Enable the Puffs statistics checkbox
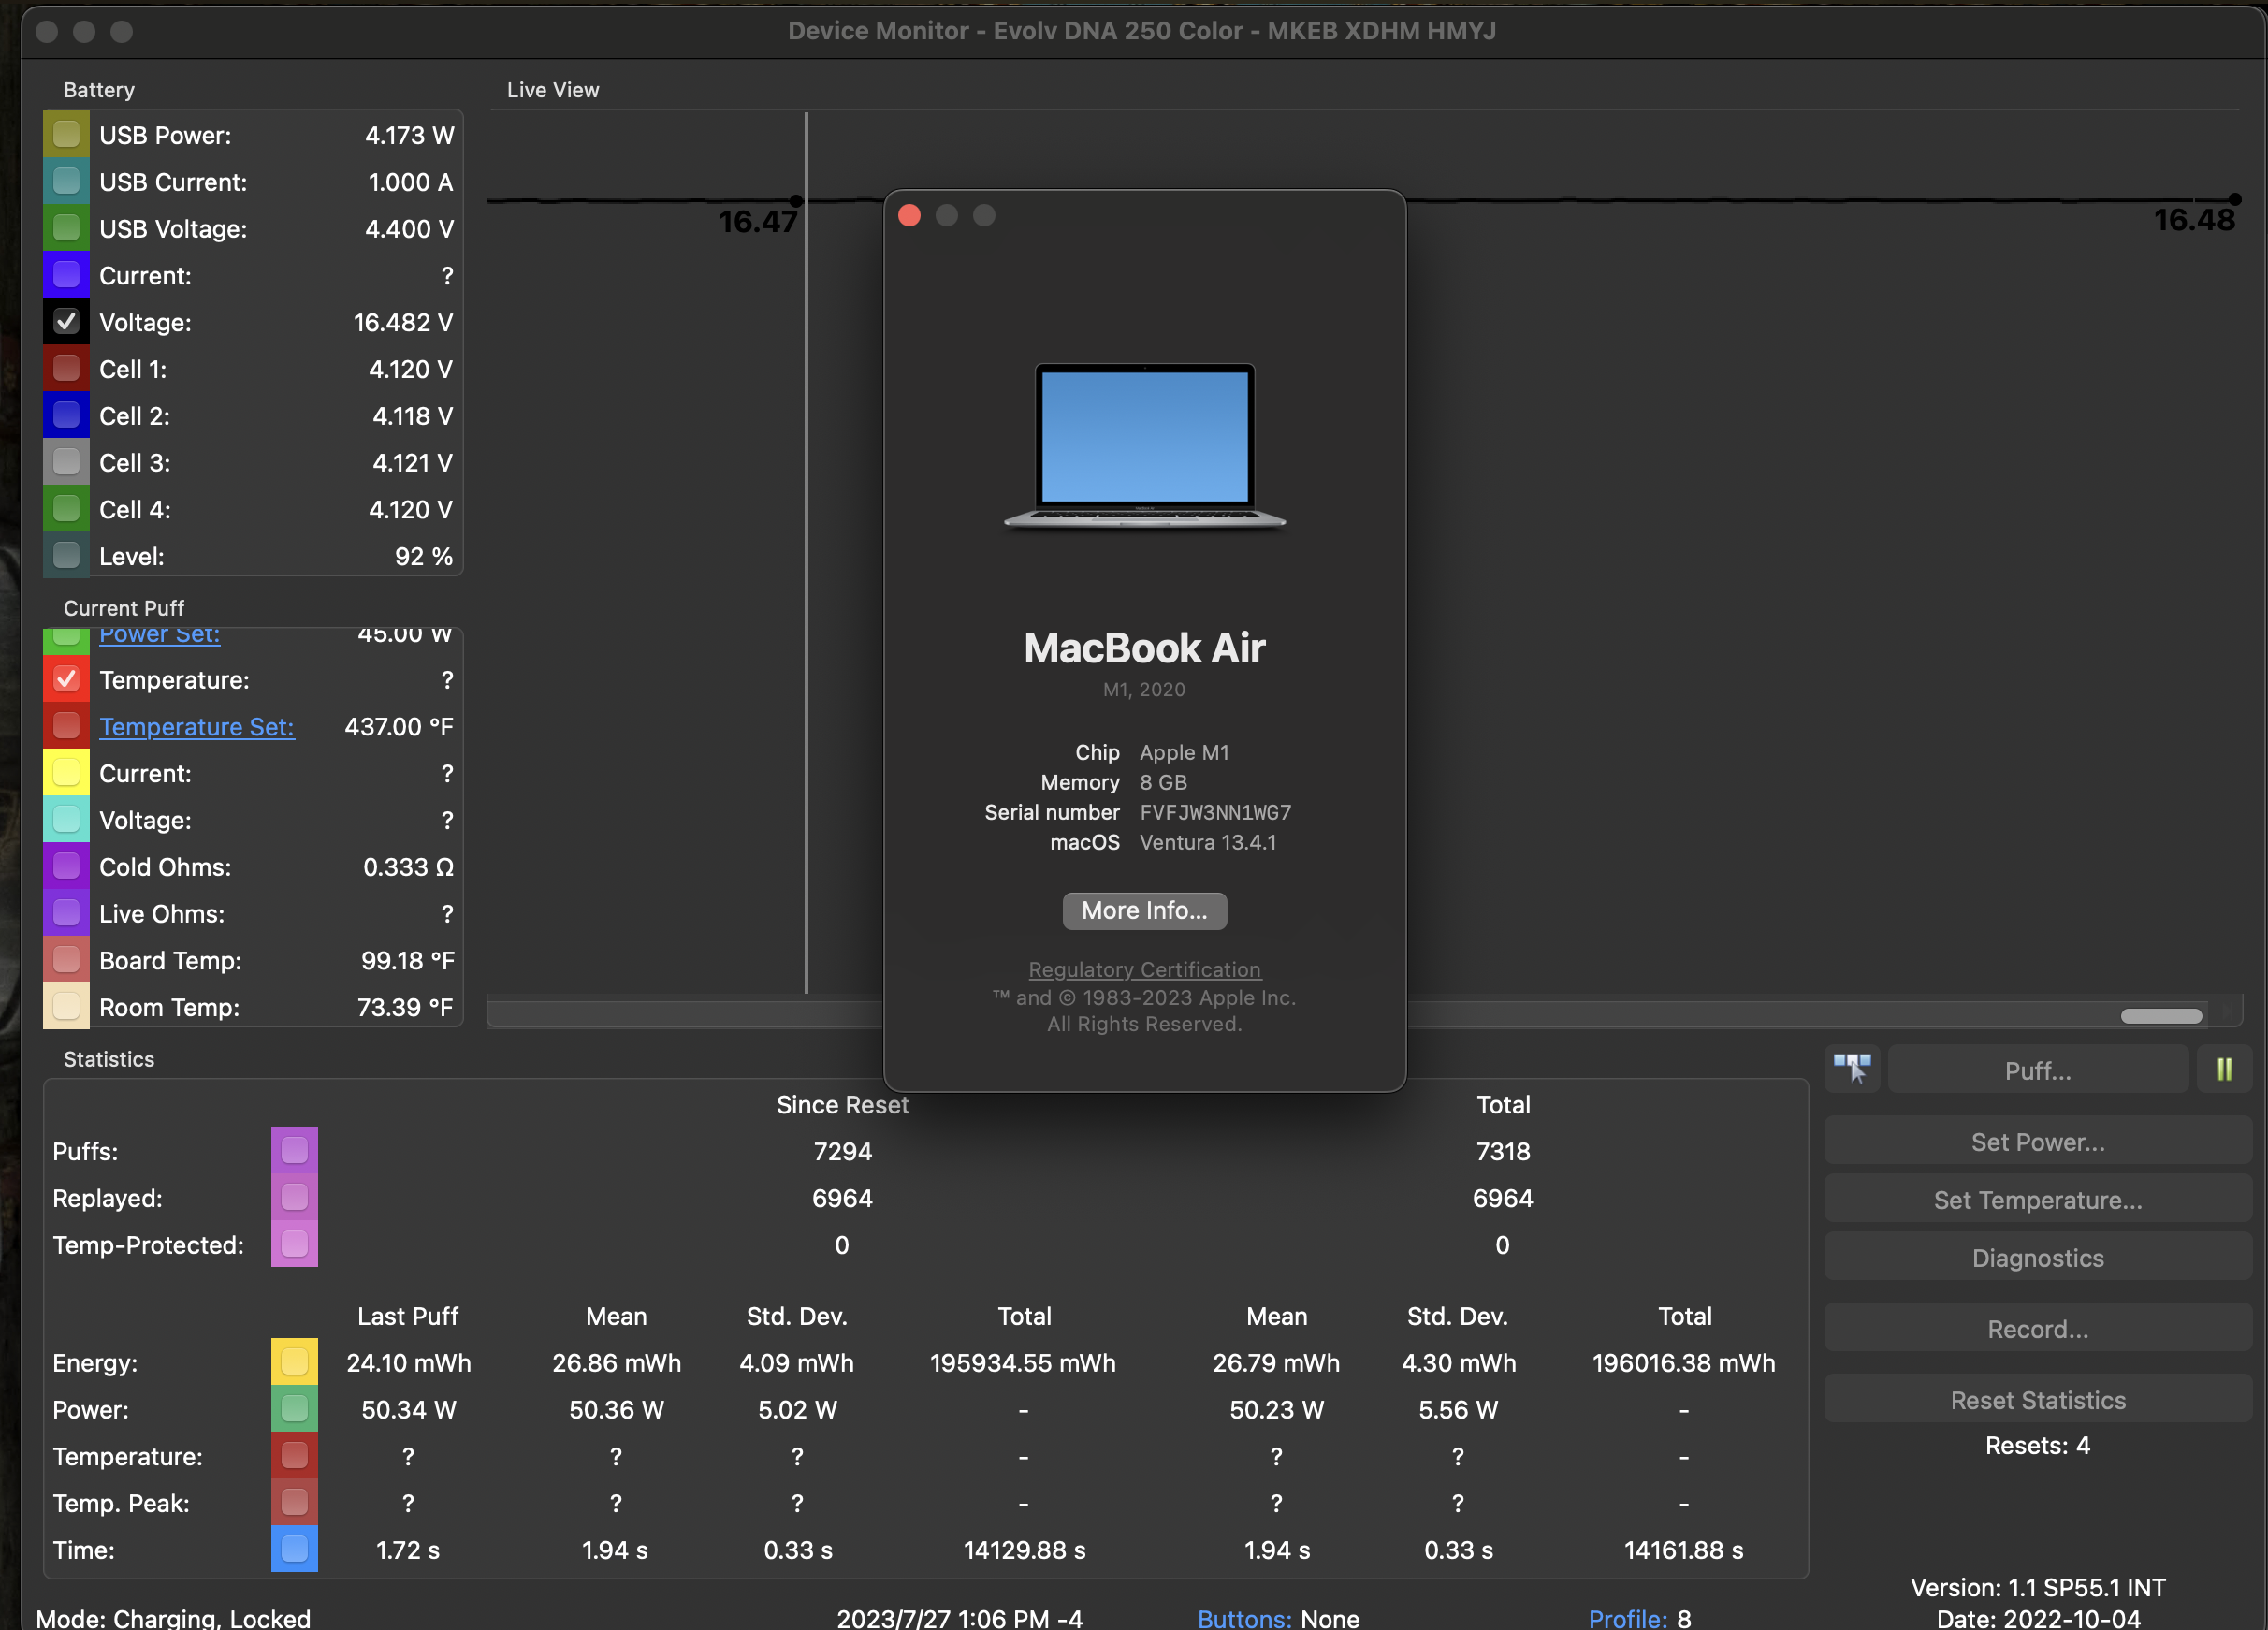The image size is (2268, 1630). (x=294, y=1151)
